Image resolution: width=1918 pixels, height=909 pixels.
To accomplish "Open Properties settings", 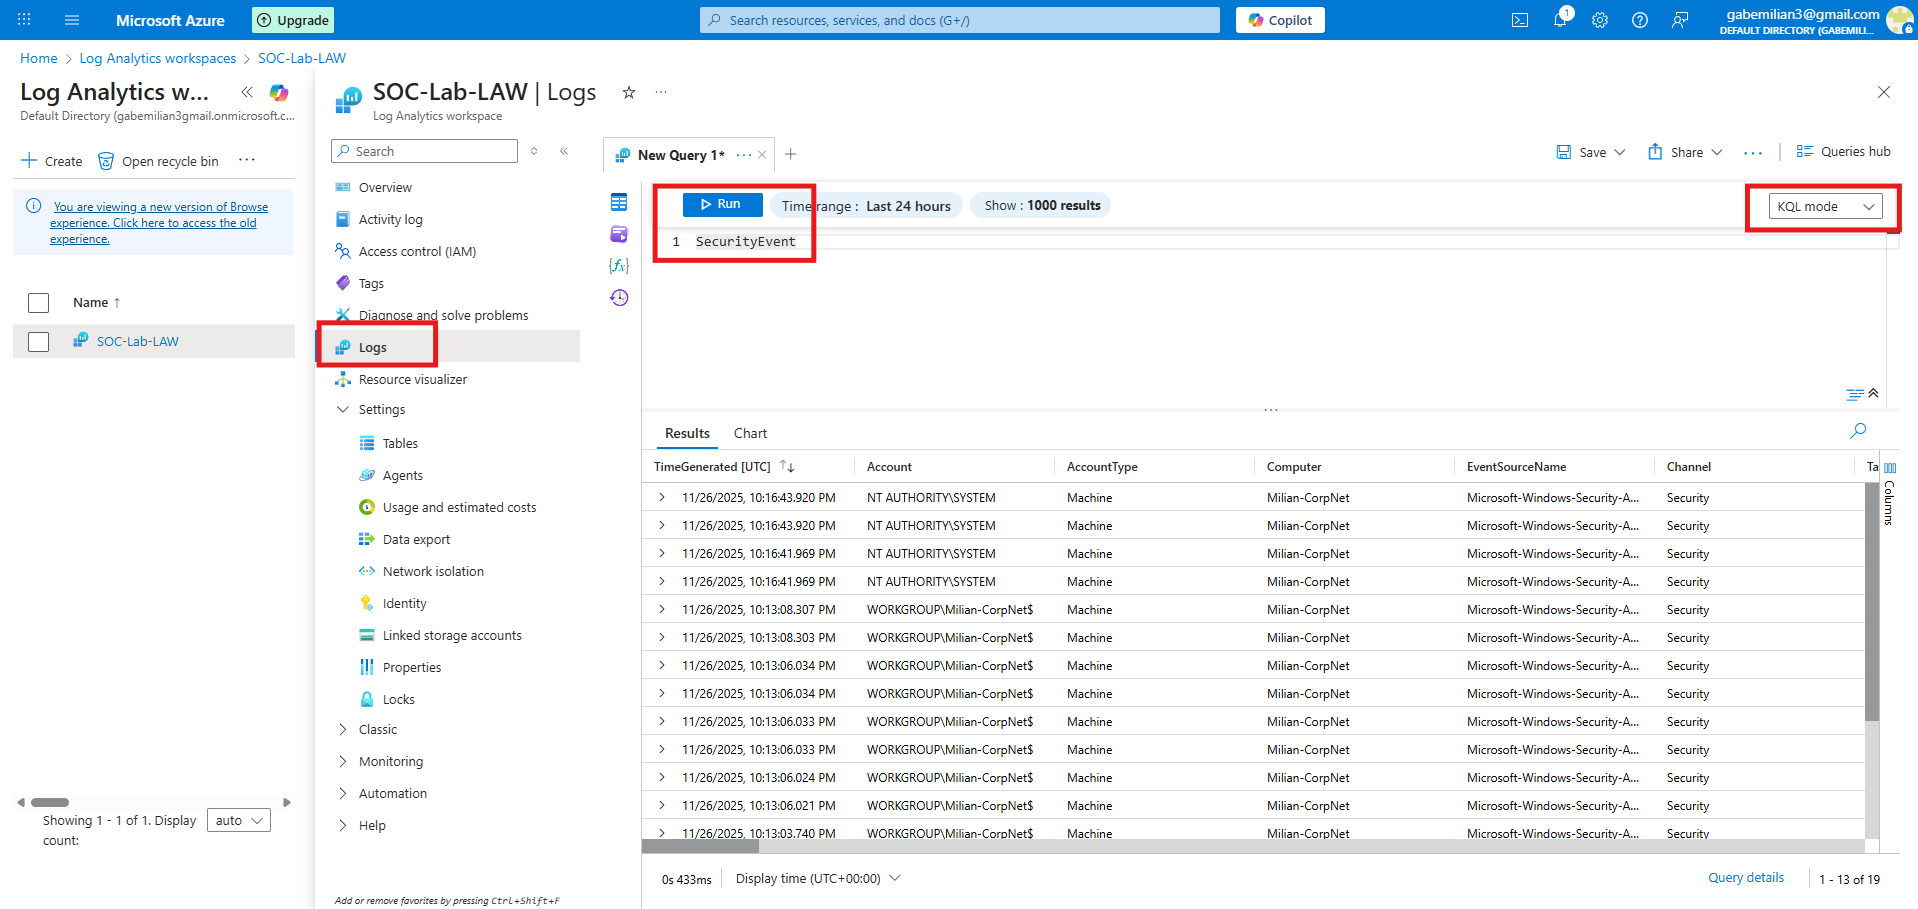I will click(x=411, y=667).
